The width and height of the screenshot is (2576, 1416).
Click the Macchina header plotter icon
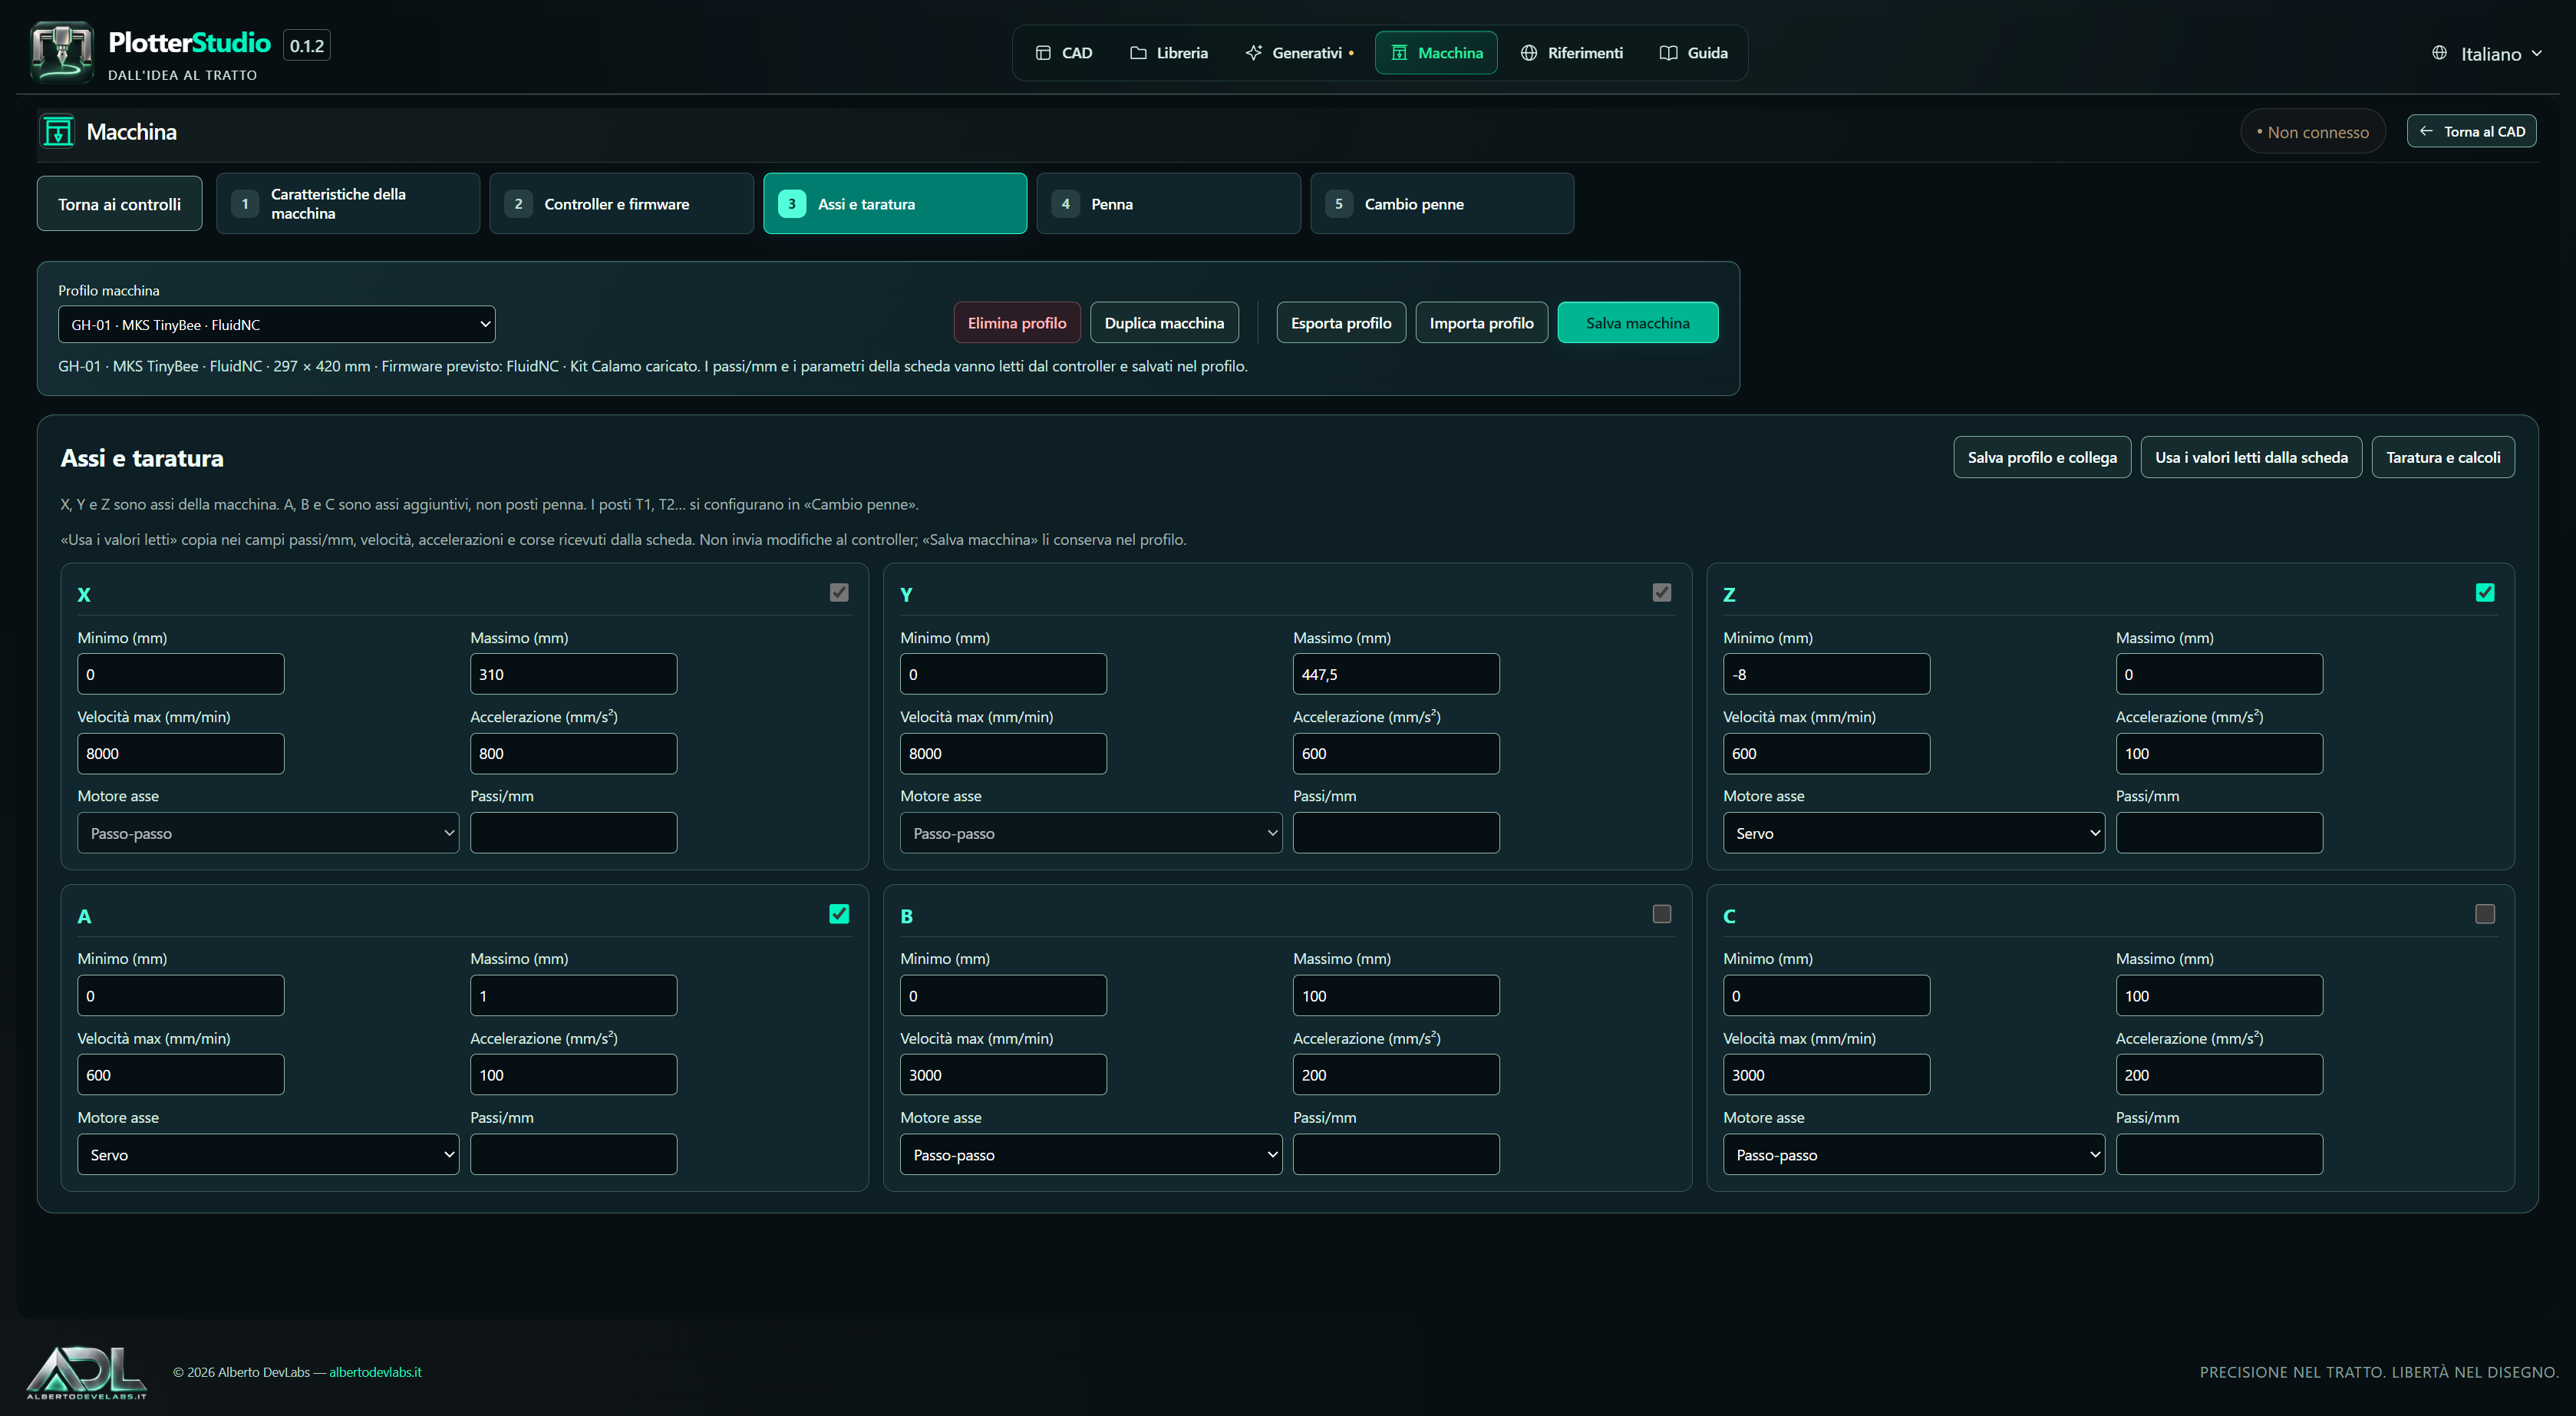click(x=58, y=131)
